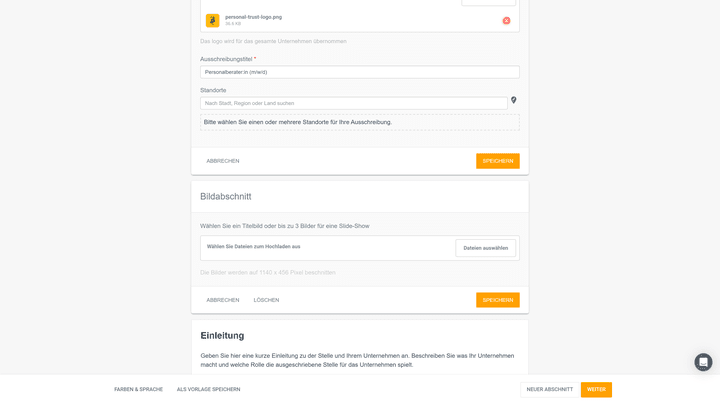Delete the Bildabschnitt using Löschen

(x=266, y=300)
